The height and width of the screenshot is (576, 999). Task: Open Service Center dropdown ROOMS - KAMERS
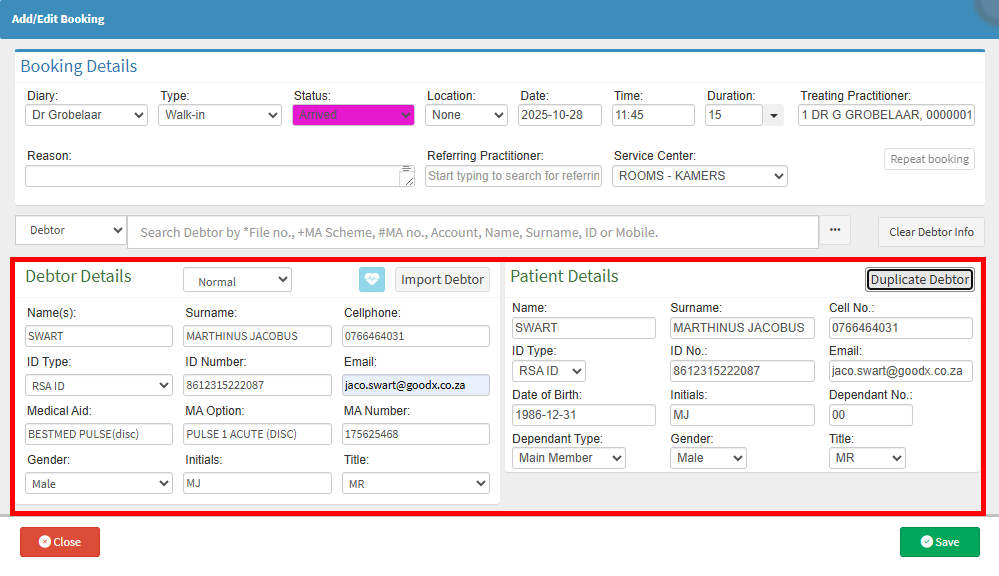coord(700,176)
